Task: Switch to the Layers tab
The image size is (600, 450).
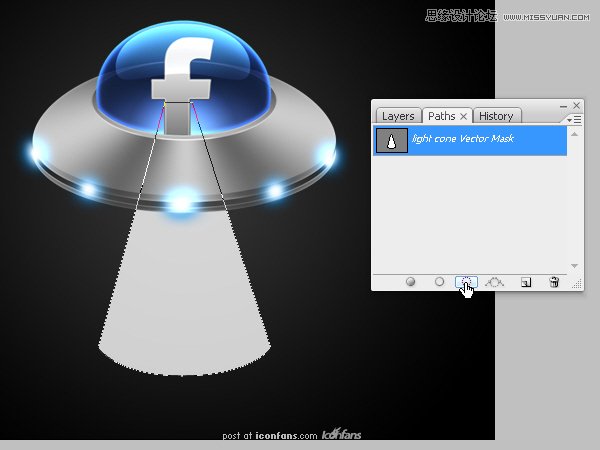Action: pyautogui.click(x=398, y=116)
